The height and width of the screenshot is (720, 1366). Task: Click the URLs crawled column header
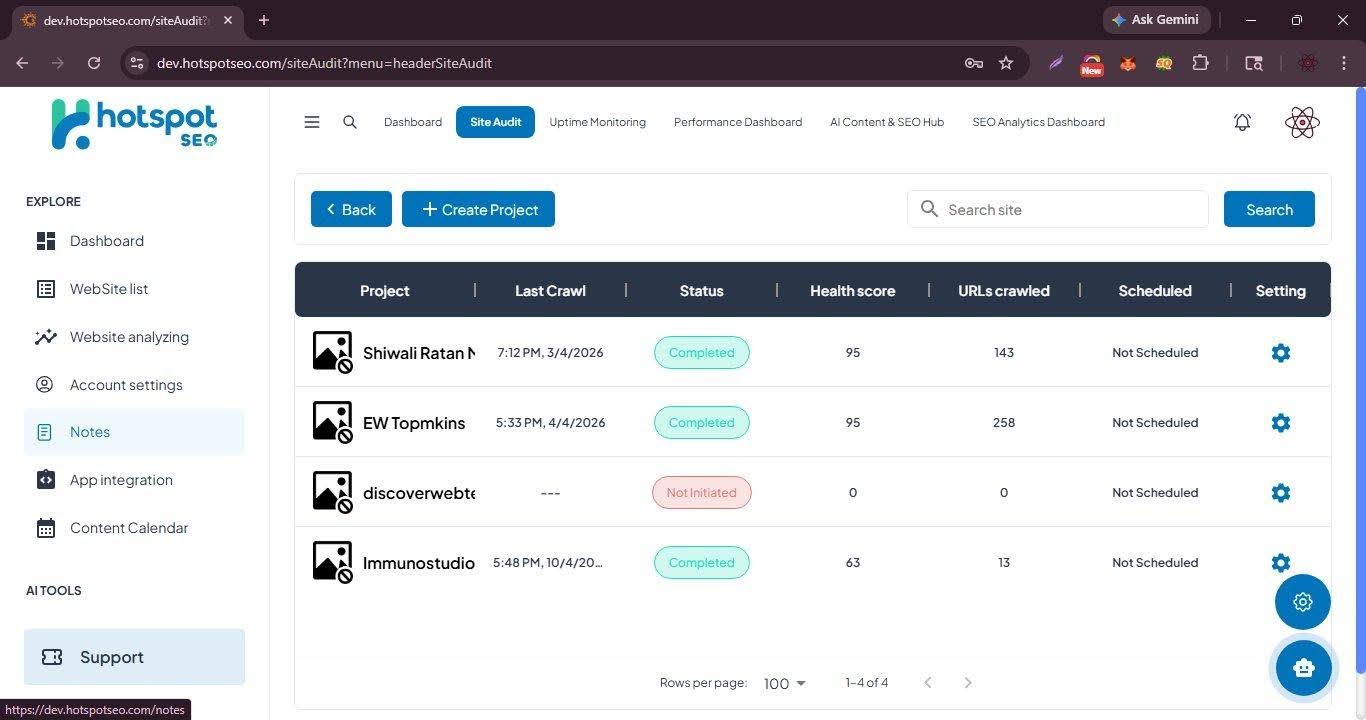tap(1004, 291)
